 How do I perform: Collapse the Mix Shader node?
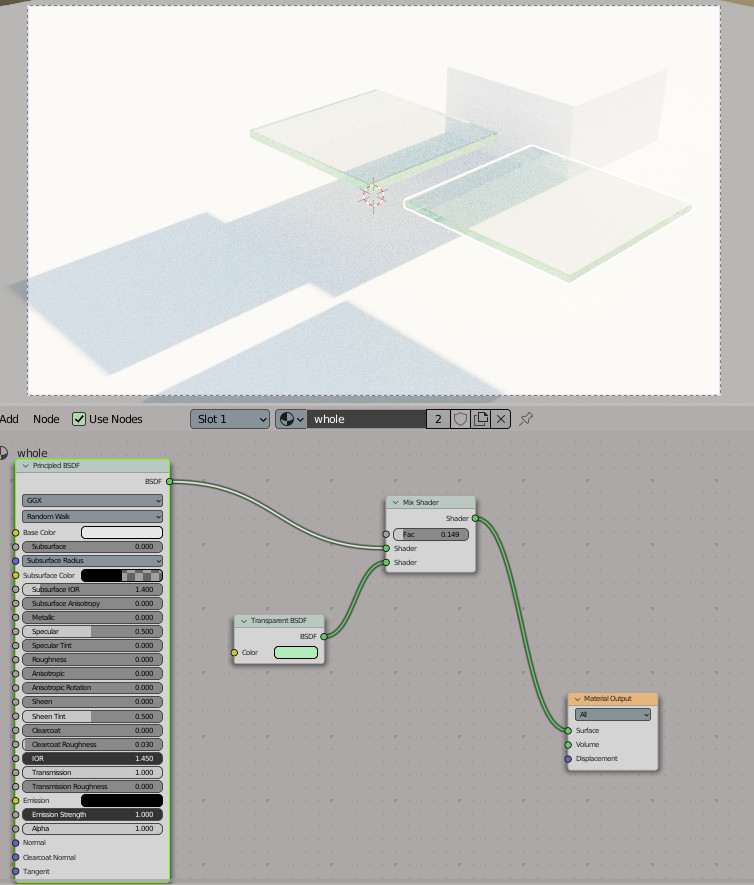(396, 502)
